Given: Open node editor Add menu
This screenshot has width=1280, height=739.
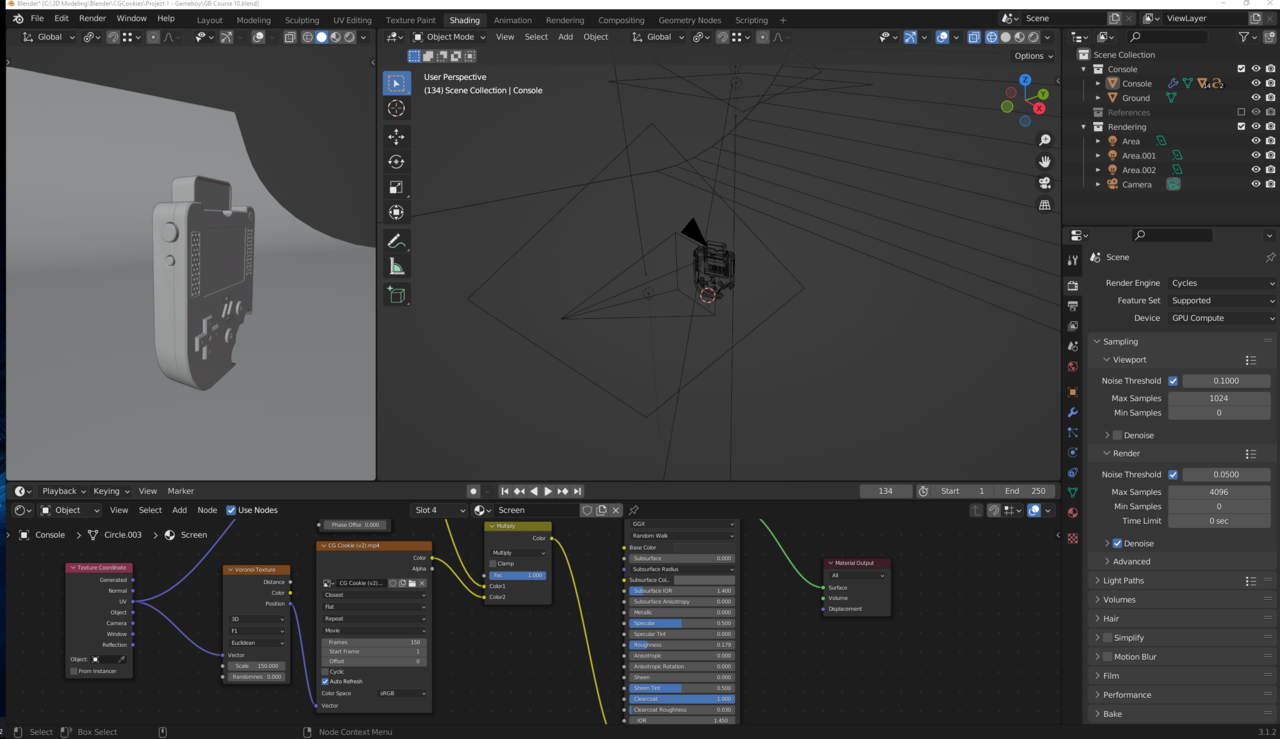Looking at the screenshot, I should coord(179,510).
